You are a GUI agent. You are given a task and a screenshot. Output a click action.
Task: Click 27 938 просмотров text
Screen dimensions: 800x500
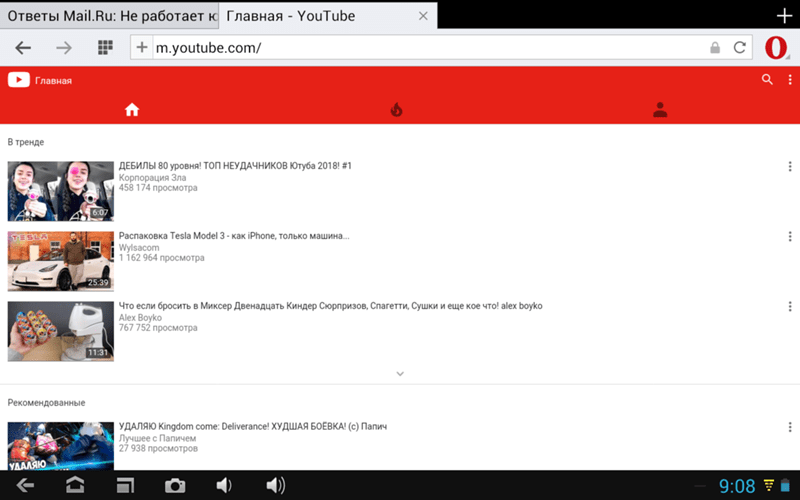[x=158, y=448]
